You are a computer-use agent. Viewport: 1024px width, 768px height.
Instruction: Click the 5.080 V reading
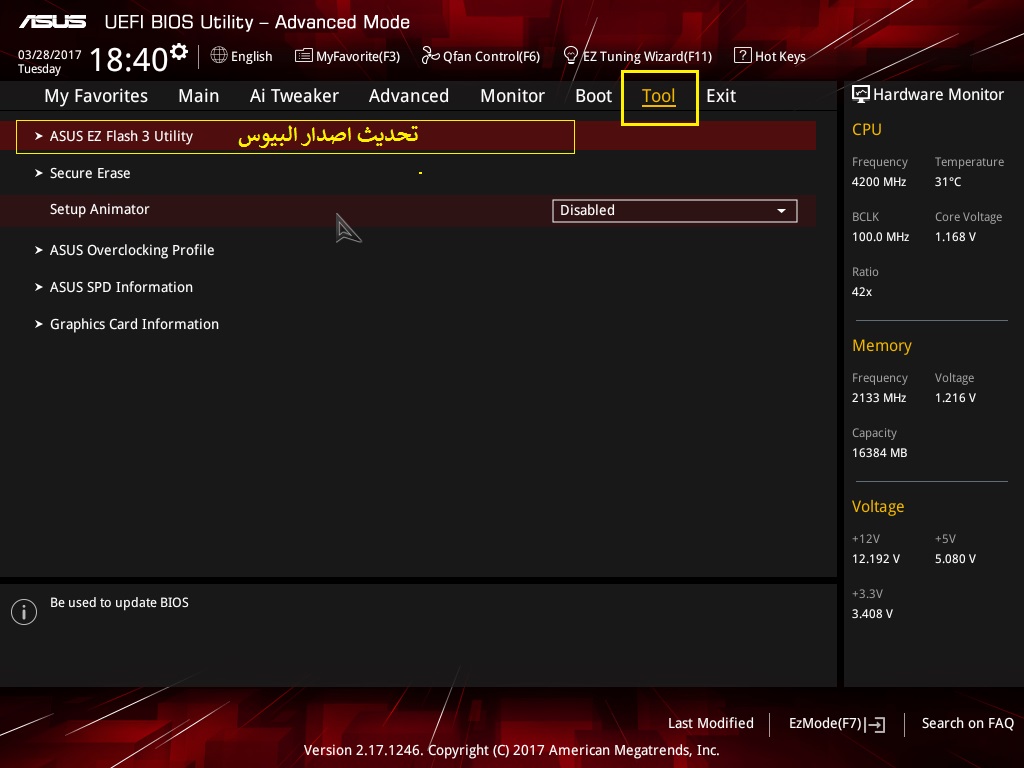(955, 558)
